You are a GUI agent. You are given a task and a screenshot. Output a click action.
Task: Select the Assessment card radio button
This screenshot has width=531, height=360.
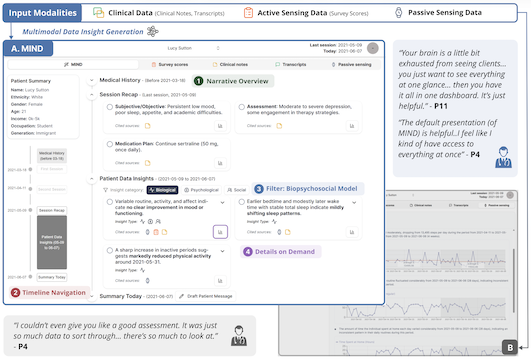241,107
